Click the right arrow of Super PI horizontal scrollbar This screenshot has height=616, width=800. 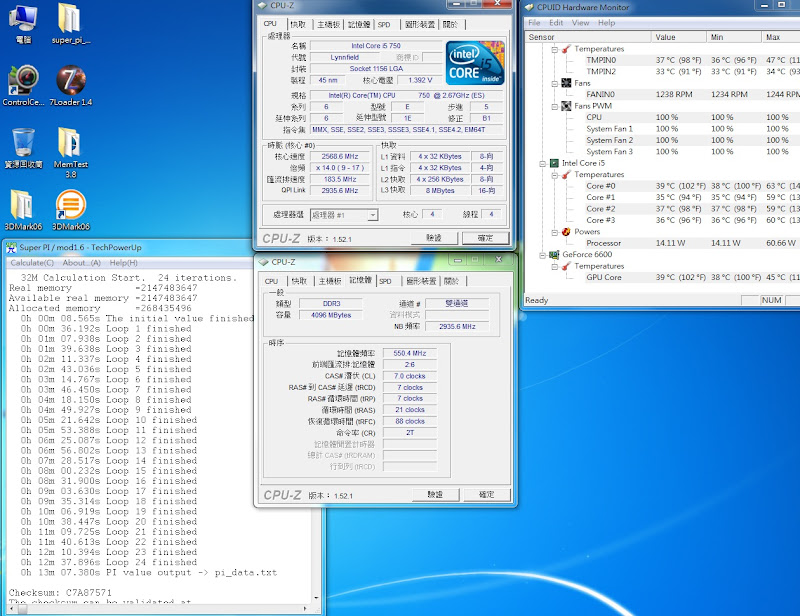305,608
